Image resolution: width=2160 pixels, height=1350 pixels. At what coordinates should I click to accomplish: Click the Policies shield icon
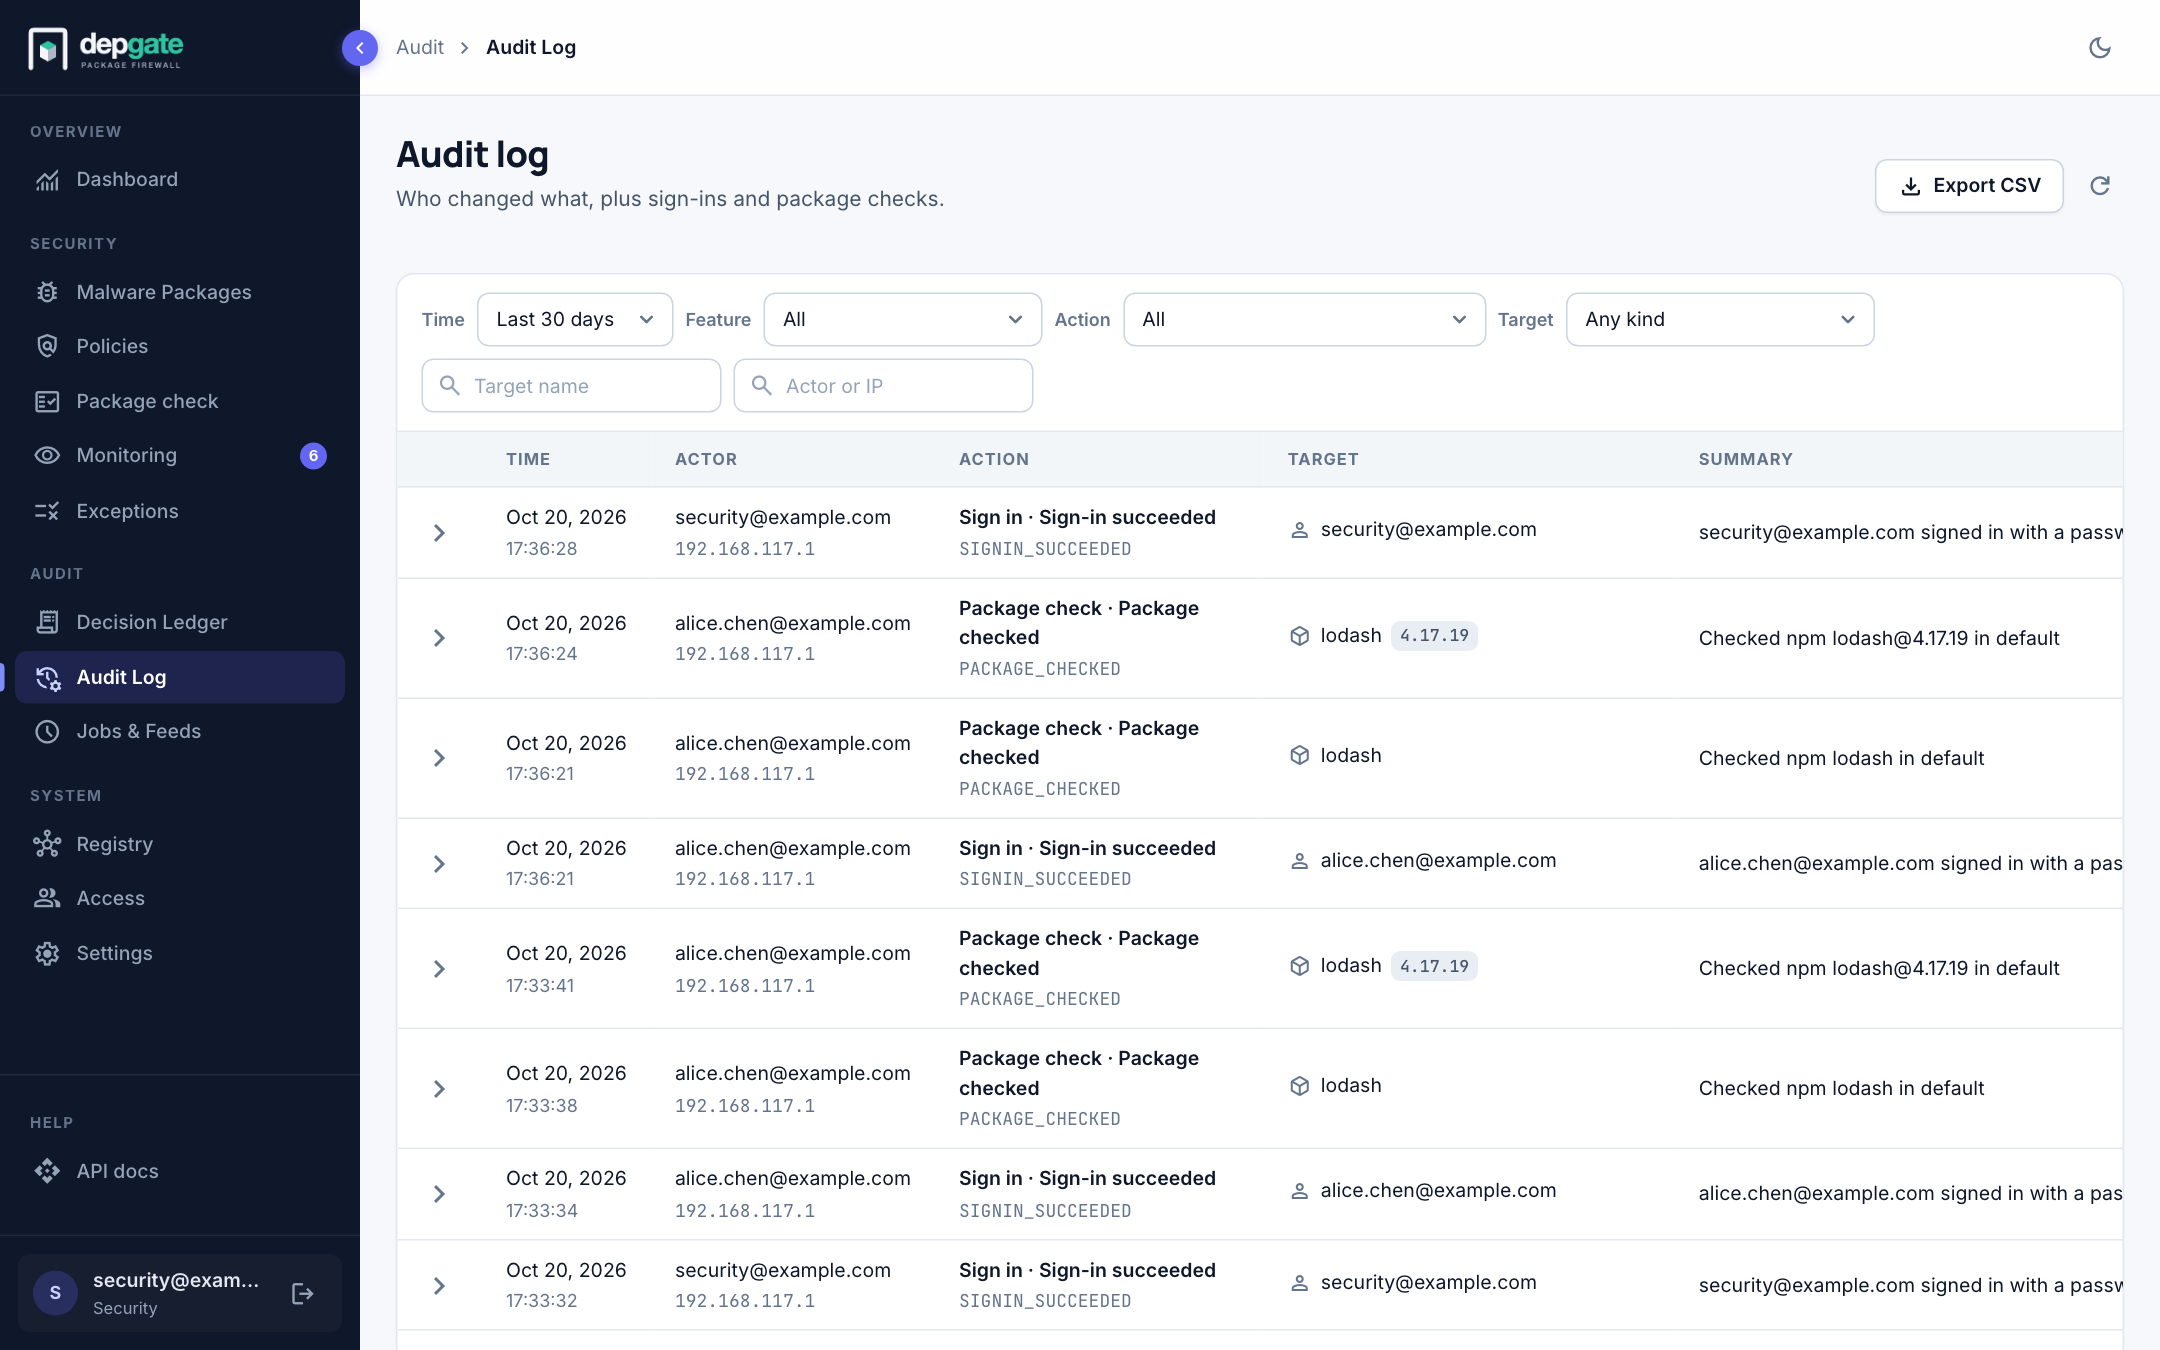(47, 346)
